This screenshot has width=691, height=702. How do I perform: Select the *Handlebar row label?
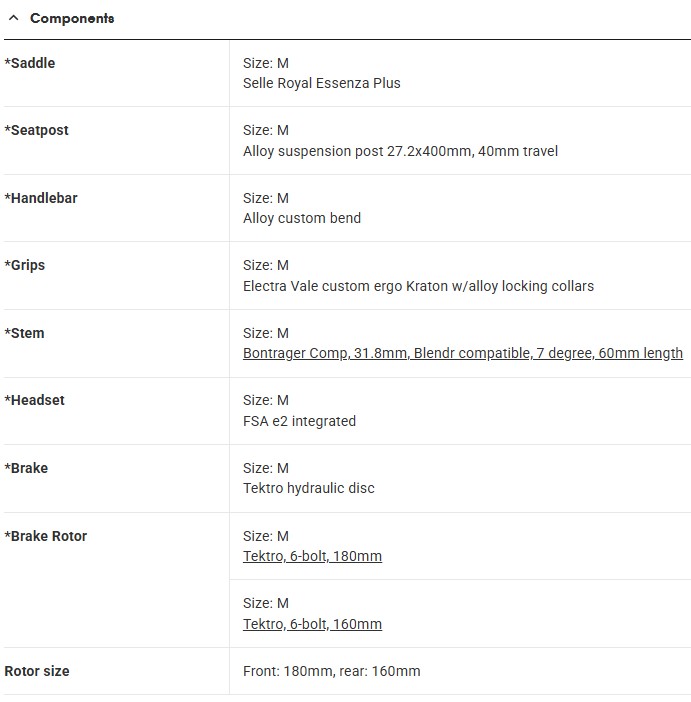point(41,198)
